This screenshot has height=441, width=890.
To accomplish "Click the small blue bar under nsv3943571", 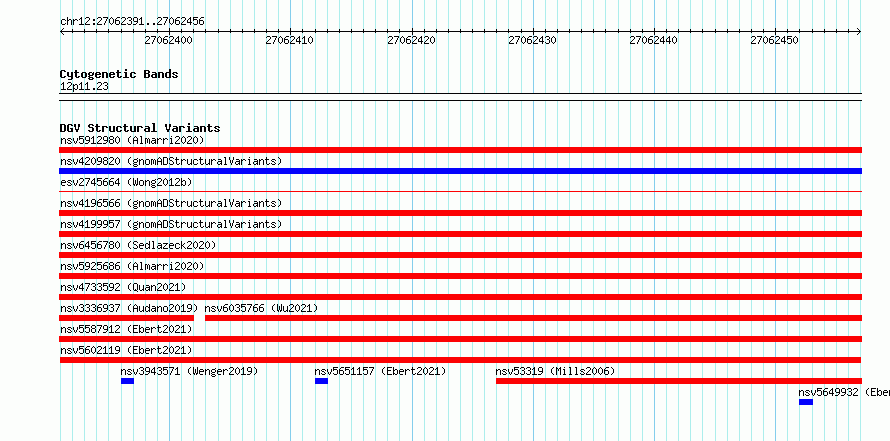I will tap(127, 381).
